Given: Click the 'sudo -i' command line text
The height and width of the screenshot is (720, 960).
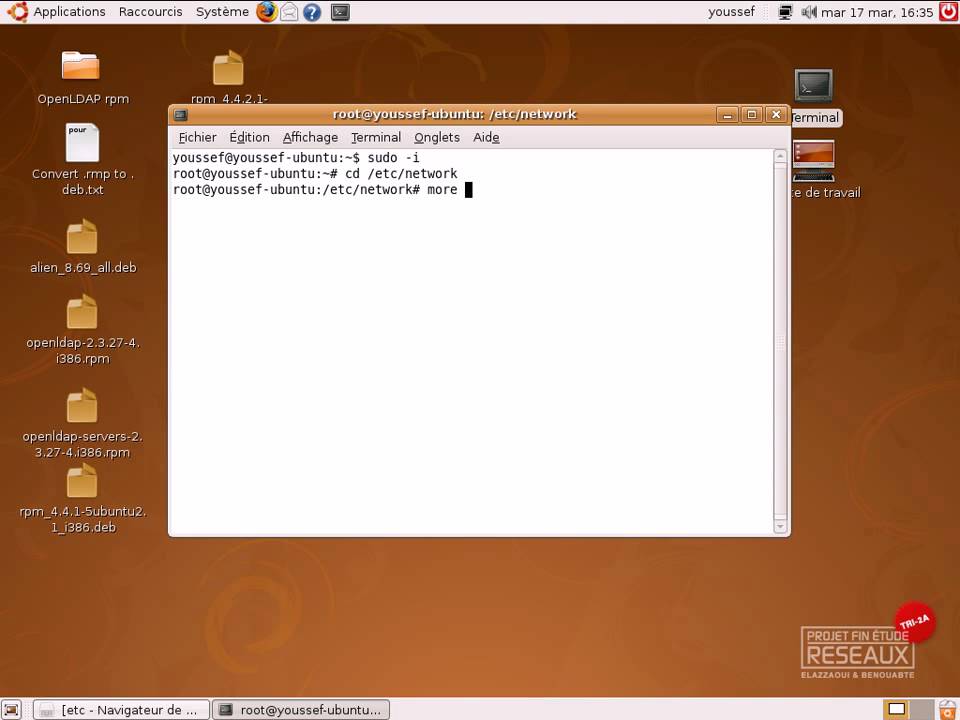Looking at the screenshot, I should [x=393, y=158].
